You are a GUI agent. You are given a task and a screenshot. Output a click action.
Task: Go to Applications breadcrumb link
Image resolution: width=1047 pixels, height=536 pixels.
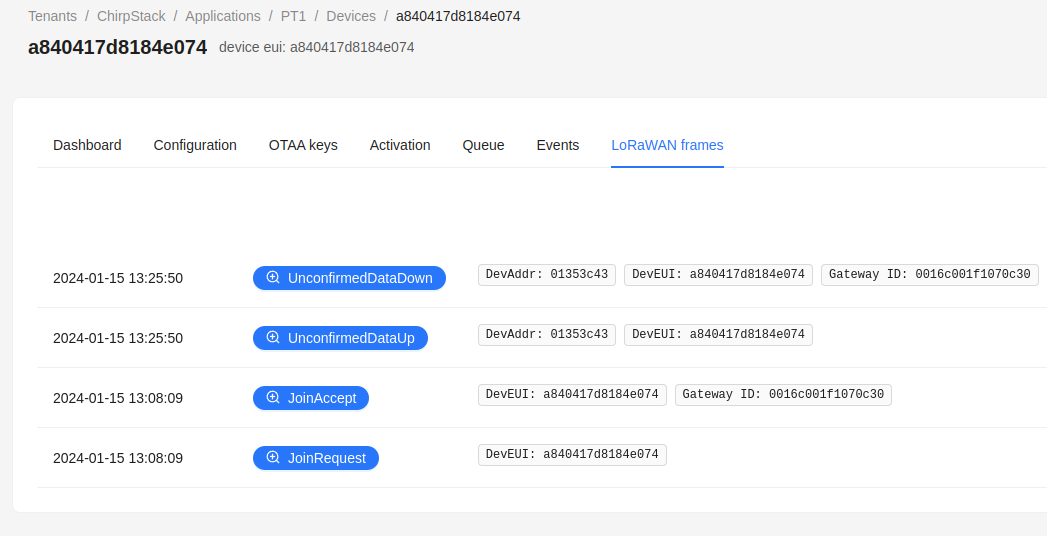pos(222,16)
